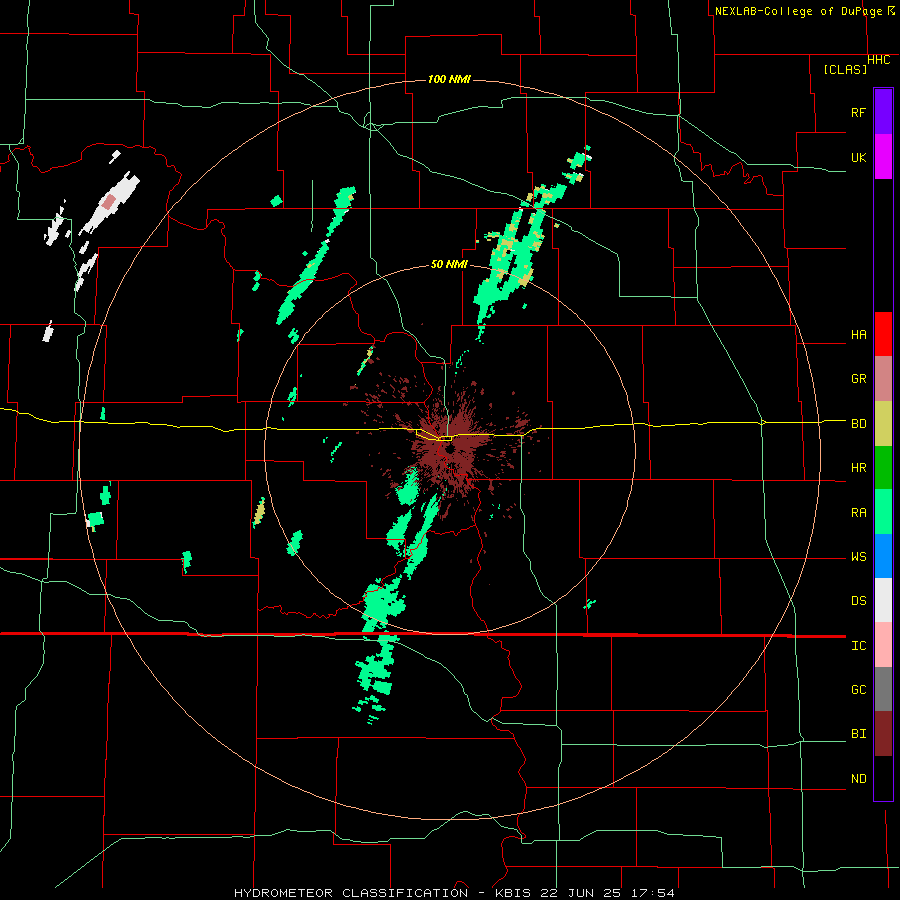This screenshot has width=900, height=900.
Task: Click the IC legend label
Action: coord(858,646)
